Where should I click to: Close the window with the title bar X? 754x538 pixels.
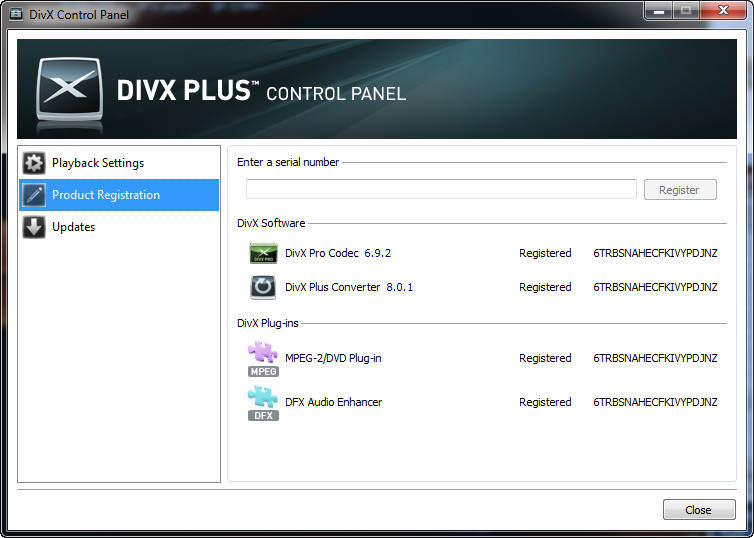click(x=723, y=11)
